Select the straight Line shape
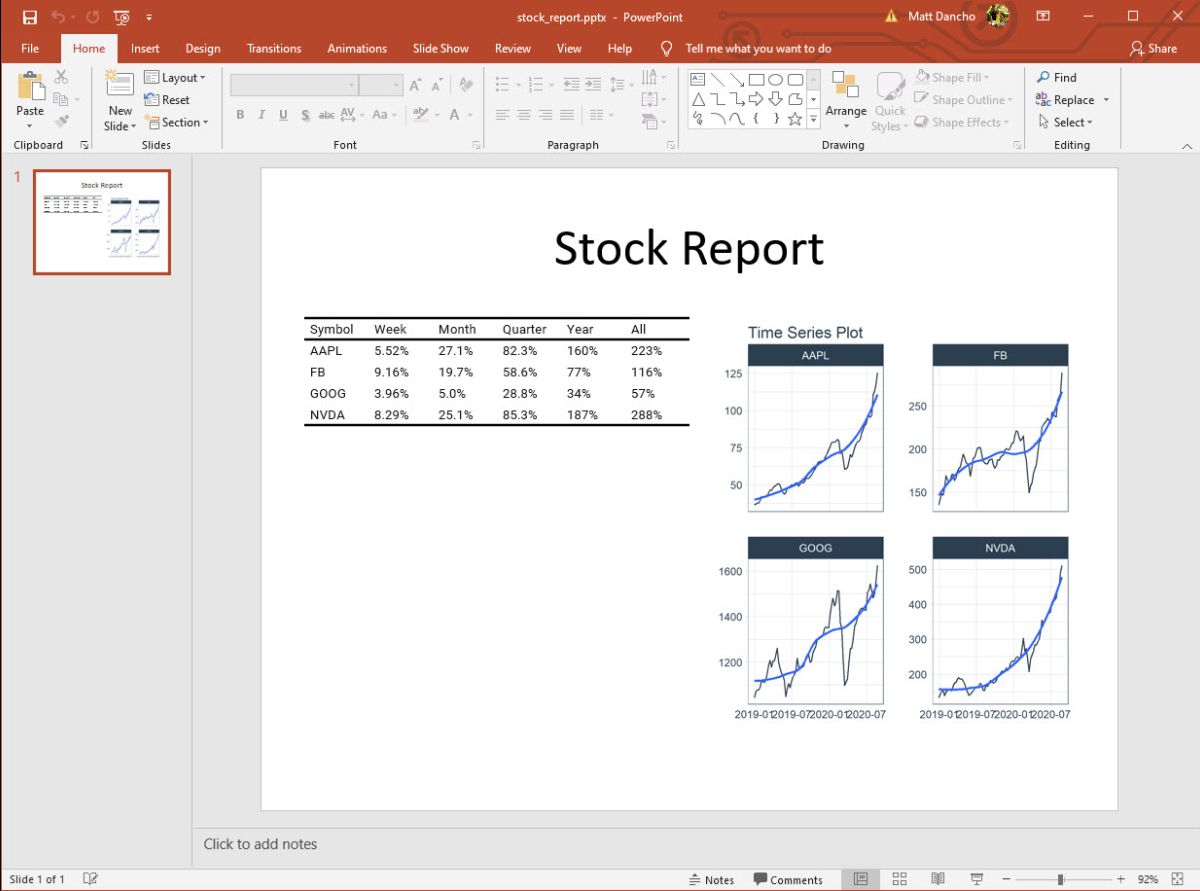This screenshot has width=1200, height=891. pyautogui.click(x=717, y=79)
